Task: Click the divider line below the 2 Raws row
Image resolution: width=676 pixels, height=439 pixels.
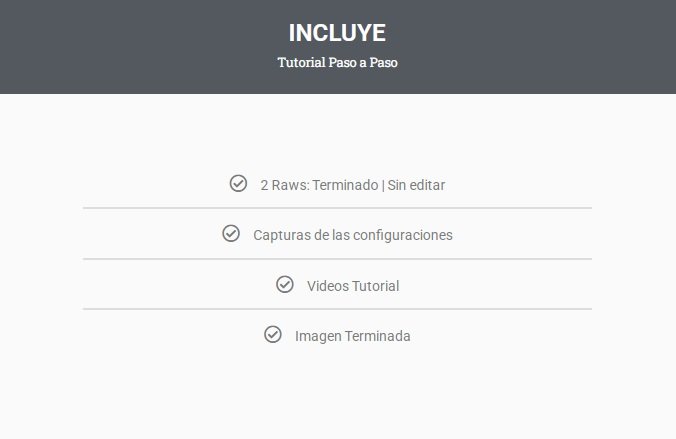Action: point(337,208)
